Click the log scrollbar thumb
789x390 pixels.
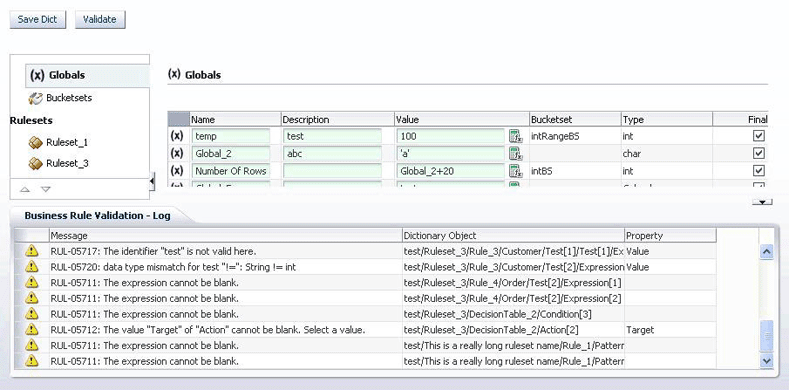coord(766,336)
